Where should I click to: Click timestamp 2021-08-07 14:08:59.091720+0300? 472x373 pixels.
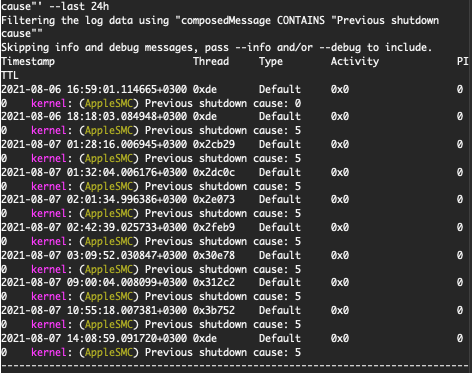click(x=94, y=338)
